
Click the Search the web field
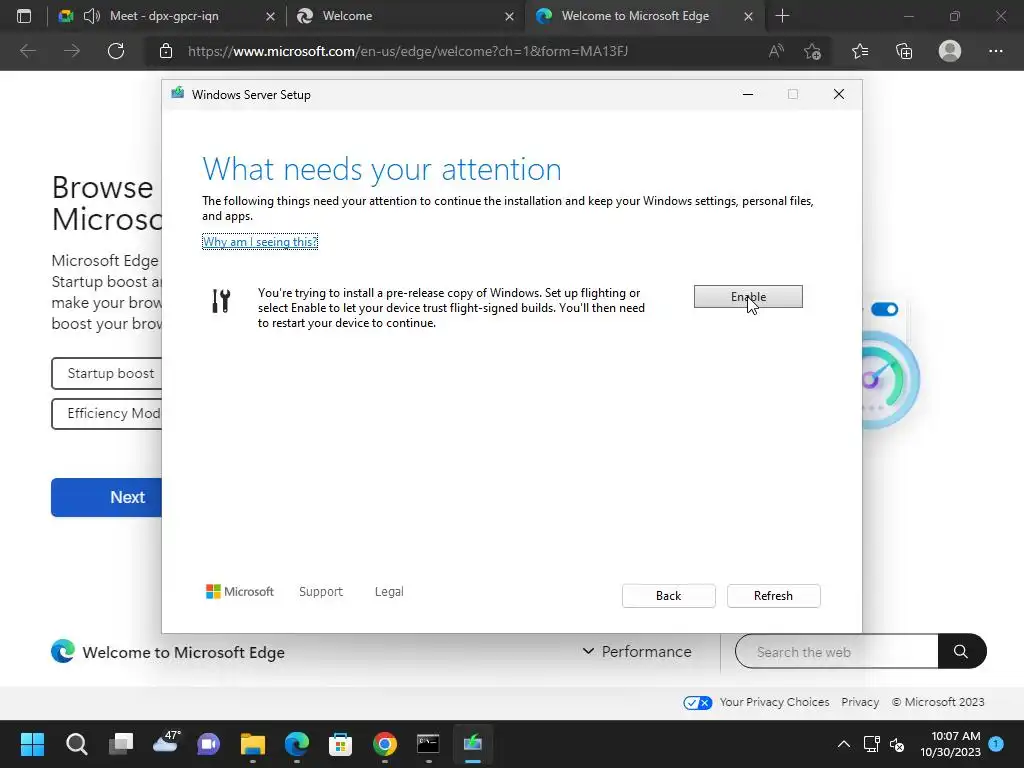click(837, 651)
